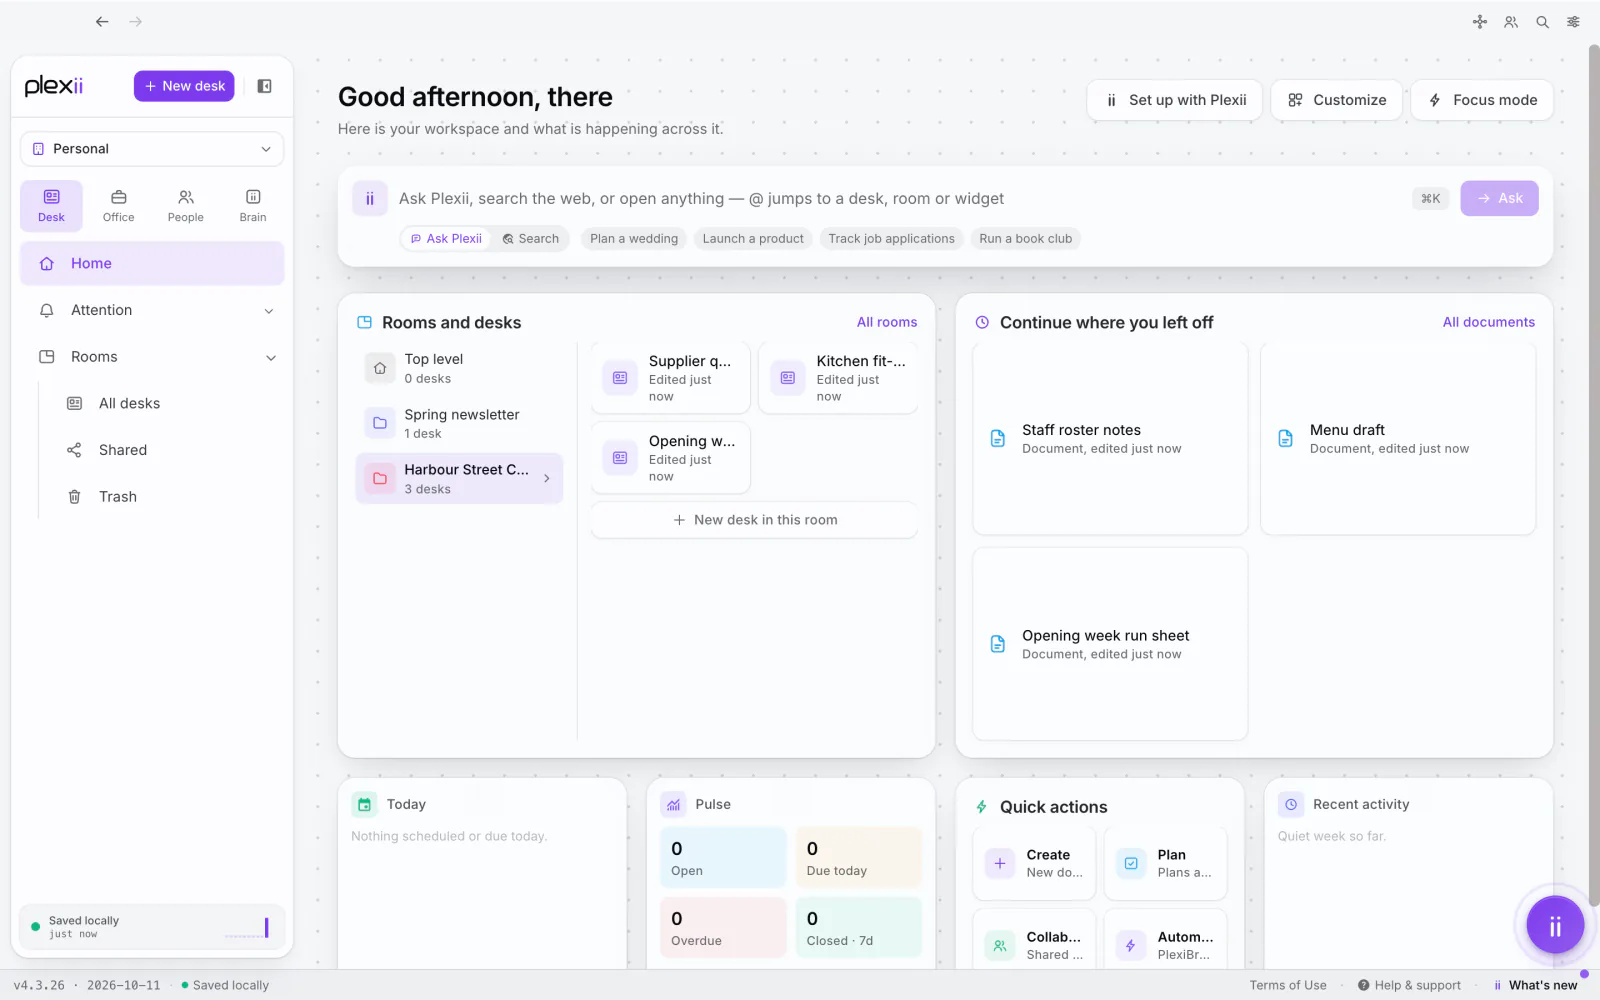Screen dimensions: 1600x1000
Task: Click the Customize button
Action: pyautogui.click(x=1337, y=100)
